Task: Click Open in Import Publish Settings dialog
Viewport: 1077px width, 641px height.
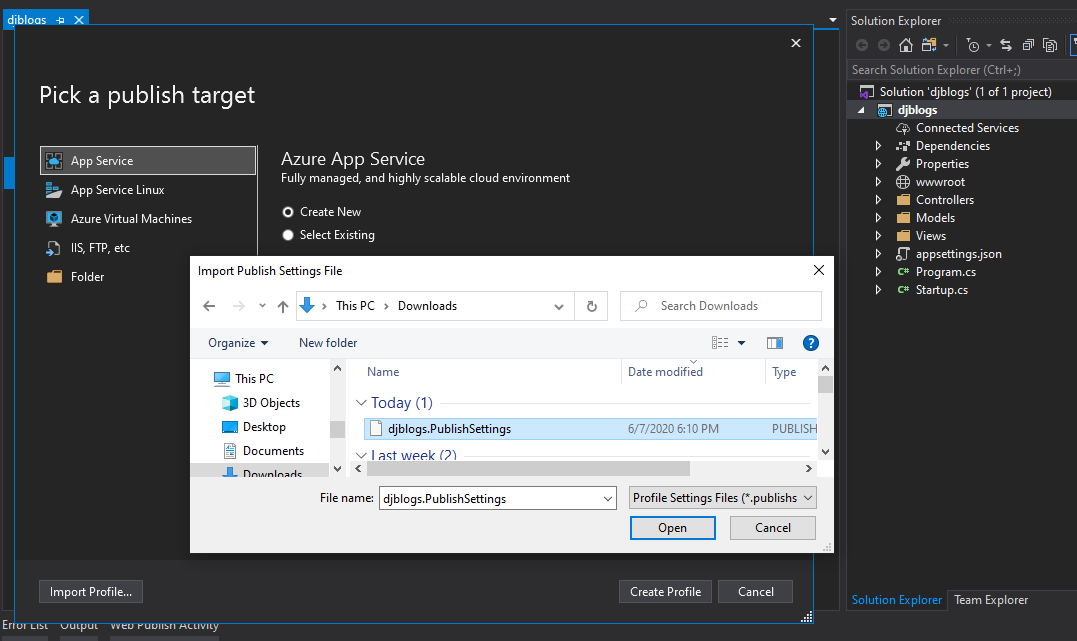Action: pos(672,528)
